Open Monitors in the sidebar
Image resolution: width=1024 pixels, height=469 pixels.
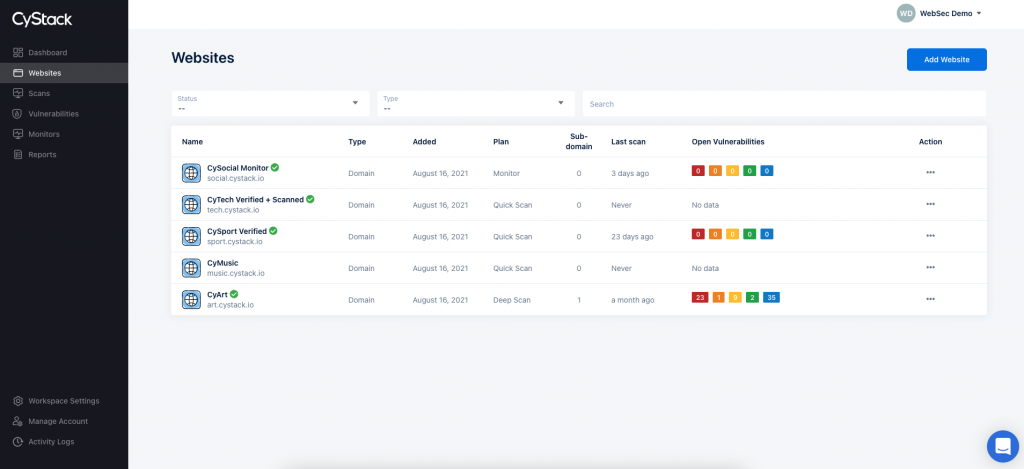pos(44,134)
